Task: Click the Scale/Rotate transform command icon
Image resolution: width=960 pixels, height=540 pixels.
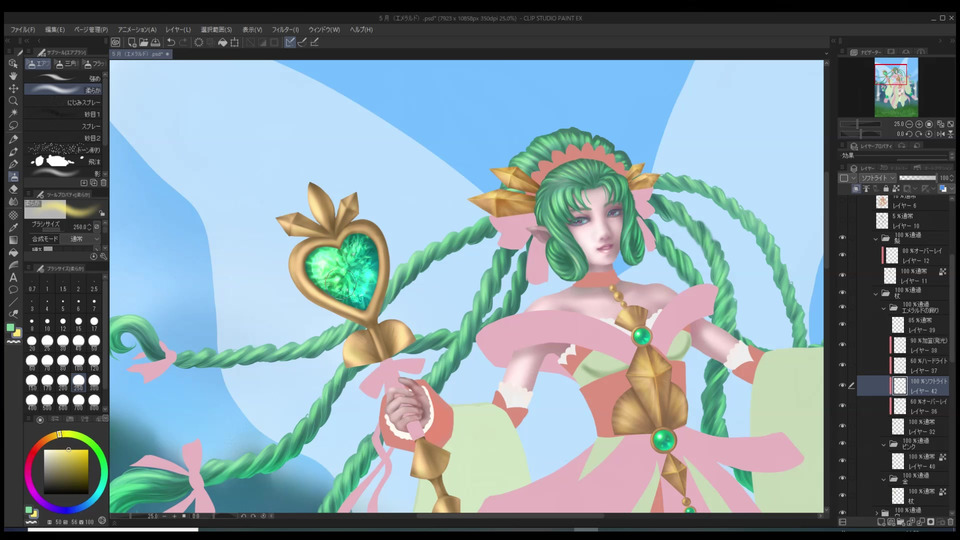Action: click(234, 42)
